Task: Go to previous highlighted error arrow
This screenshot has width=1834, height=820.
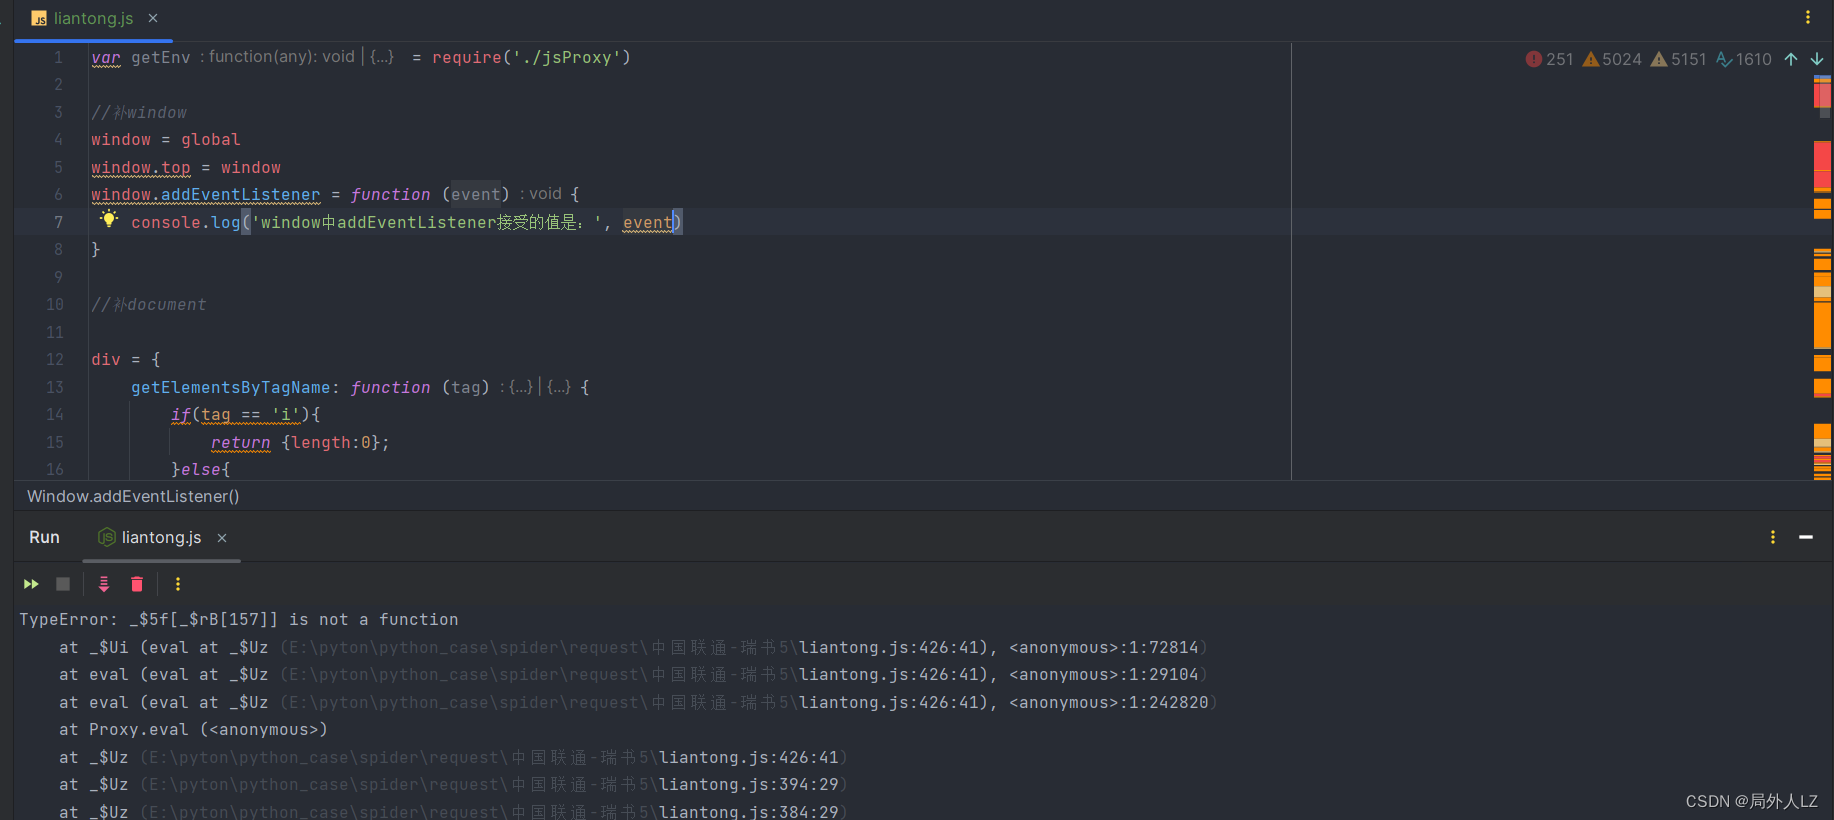Action: (1791, 59)
